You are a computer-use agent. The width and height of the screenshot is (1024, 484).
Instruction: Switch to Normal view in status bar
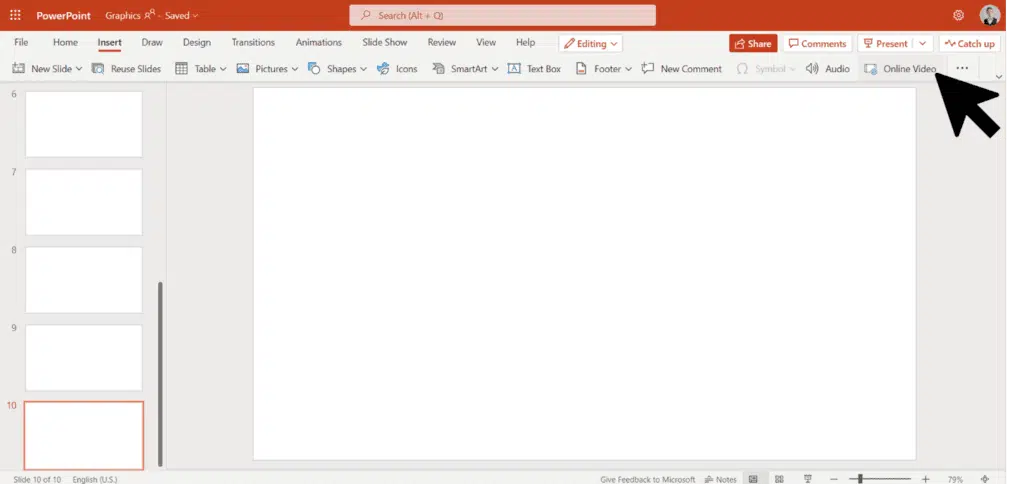click(753, 479)
